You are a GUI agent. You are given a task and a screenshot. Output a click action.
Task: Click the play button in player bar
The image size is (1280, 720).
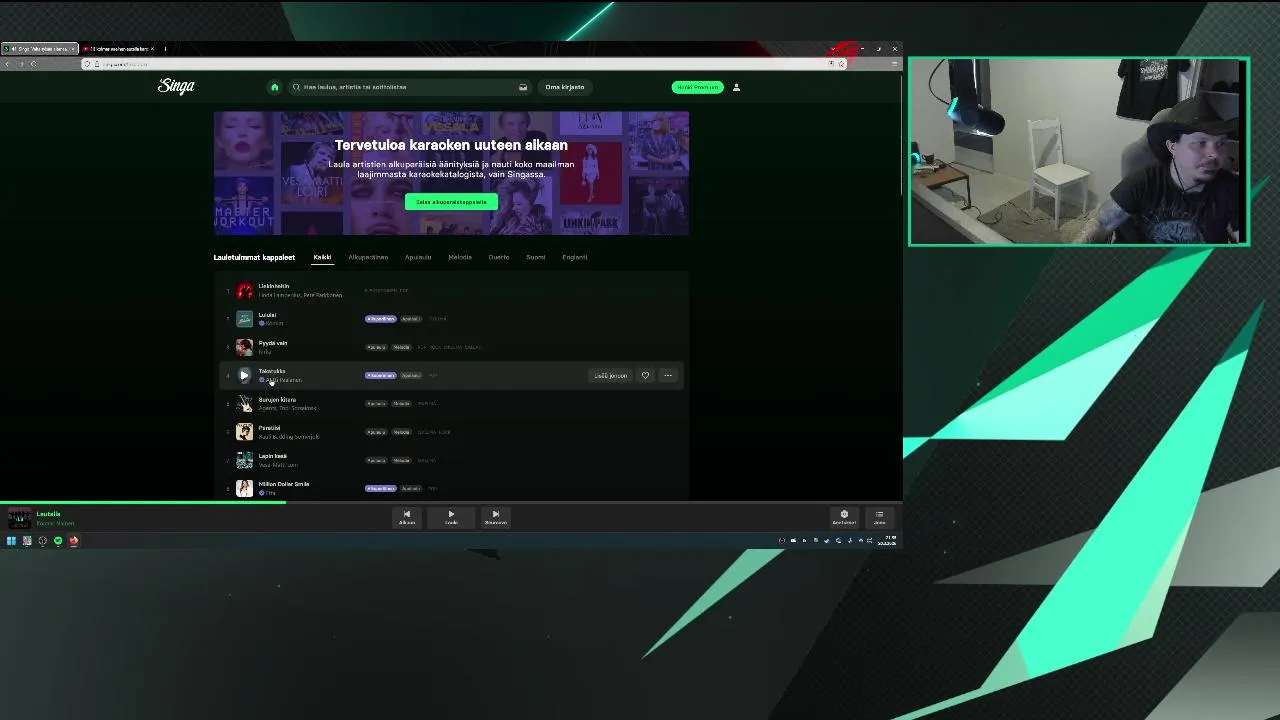(x=451, y=517)
